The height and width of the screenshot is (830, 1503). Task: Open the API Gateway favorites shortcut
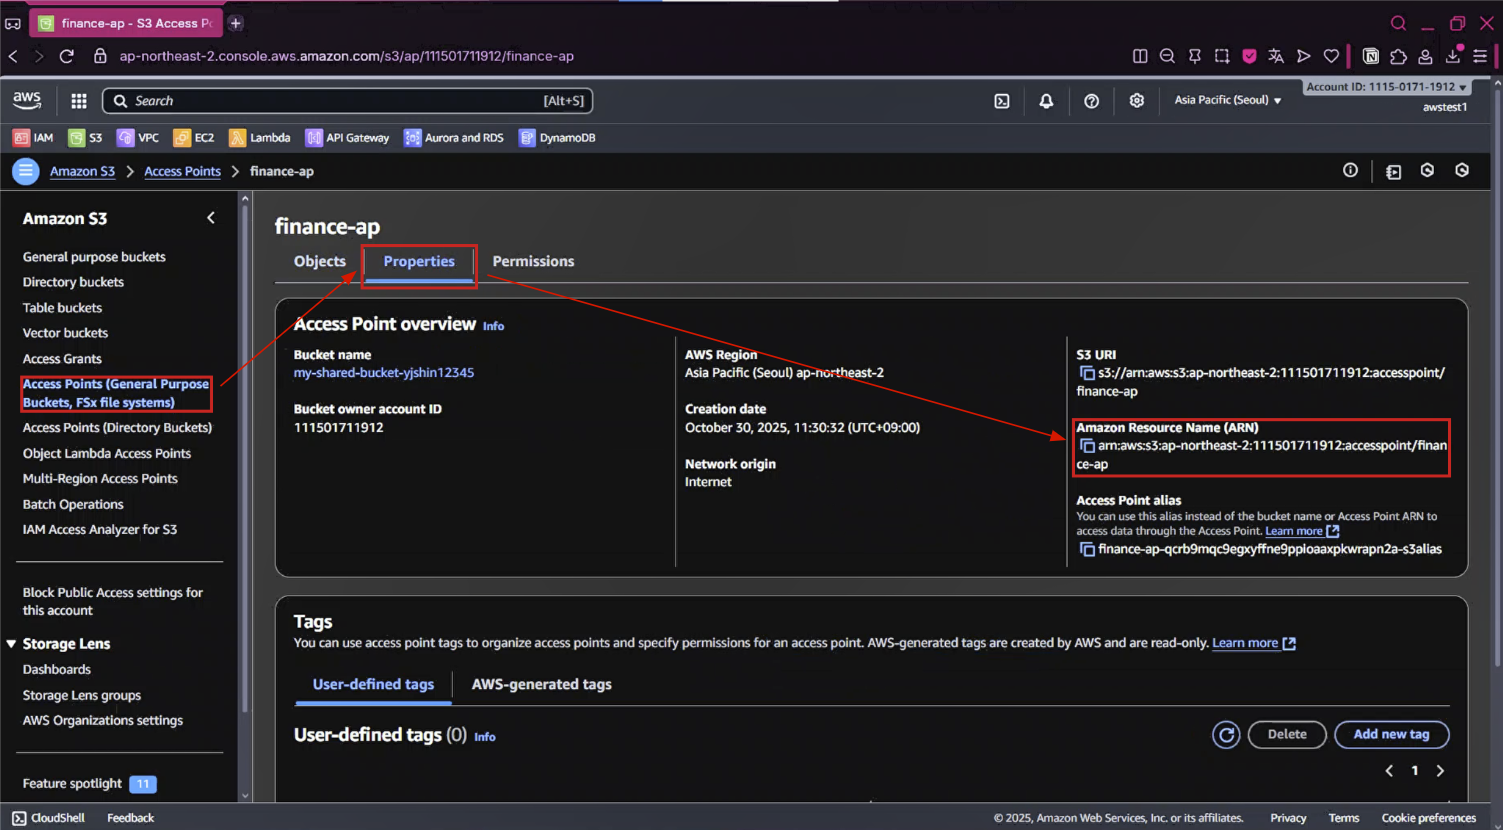click(348, 138)
